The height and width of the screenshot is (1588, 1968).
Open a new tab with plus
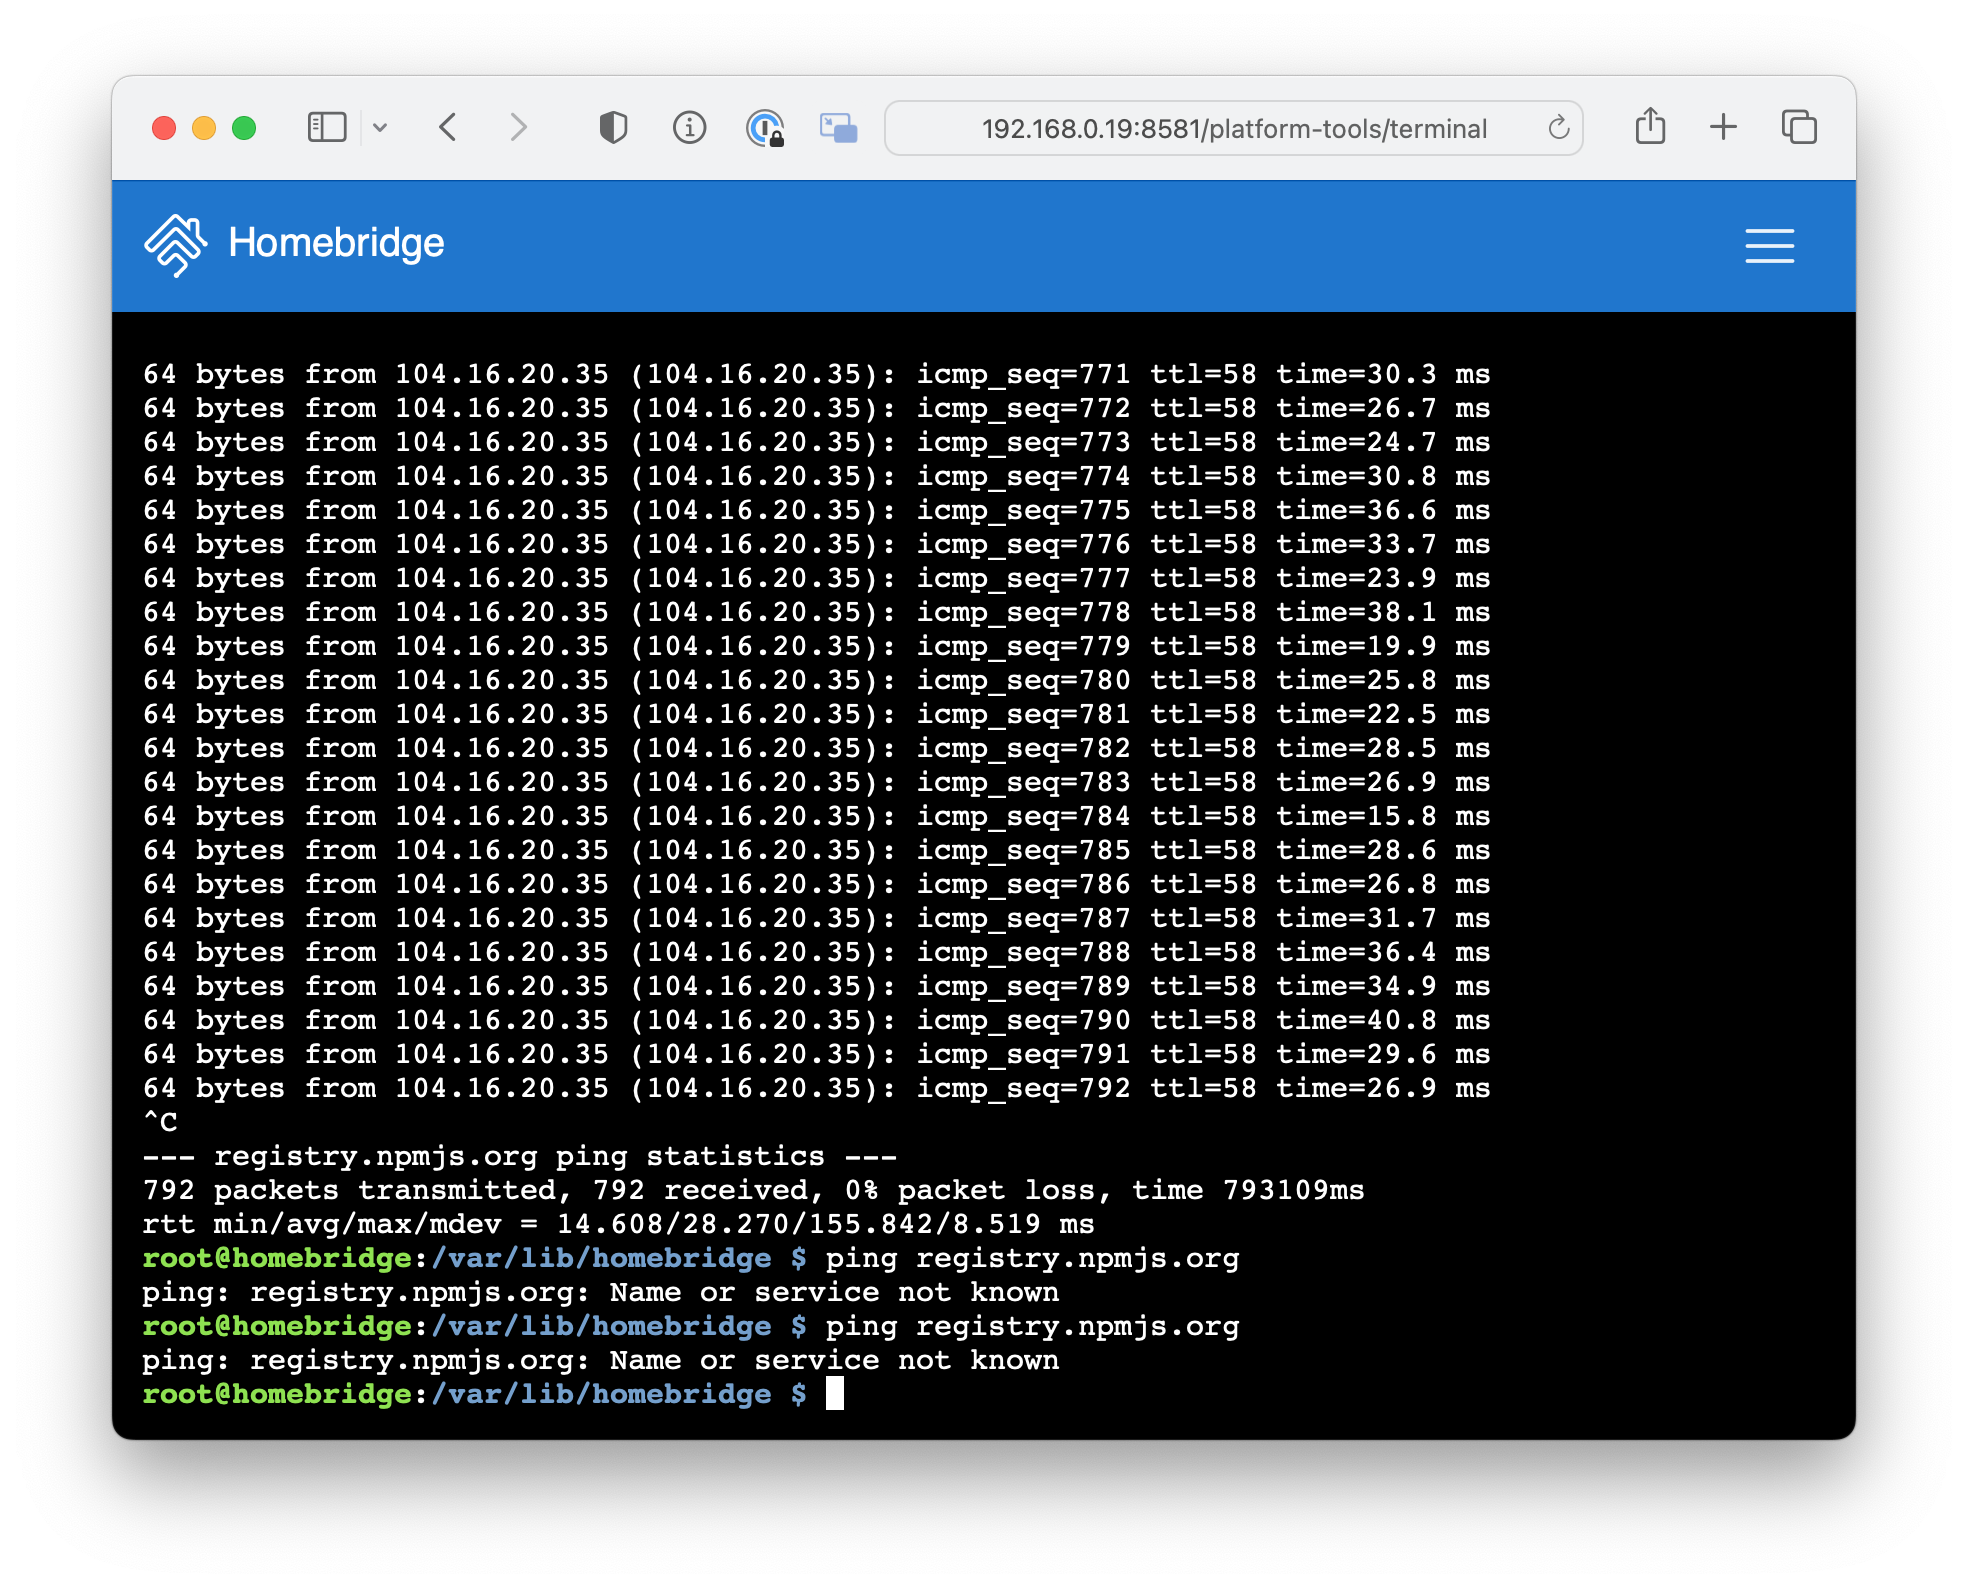click(x=1723, y=127)
